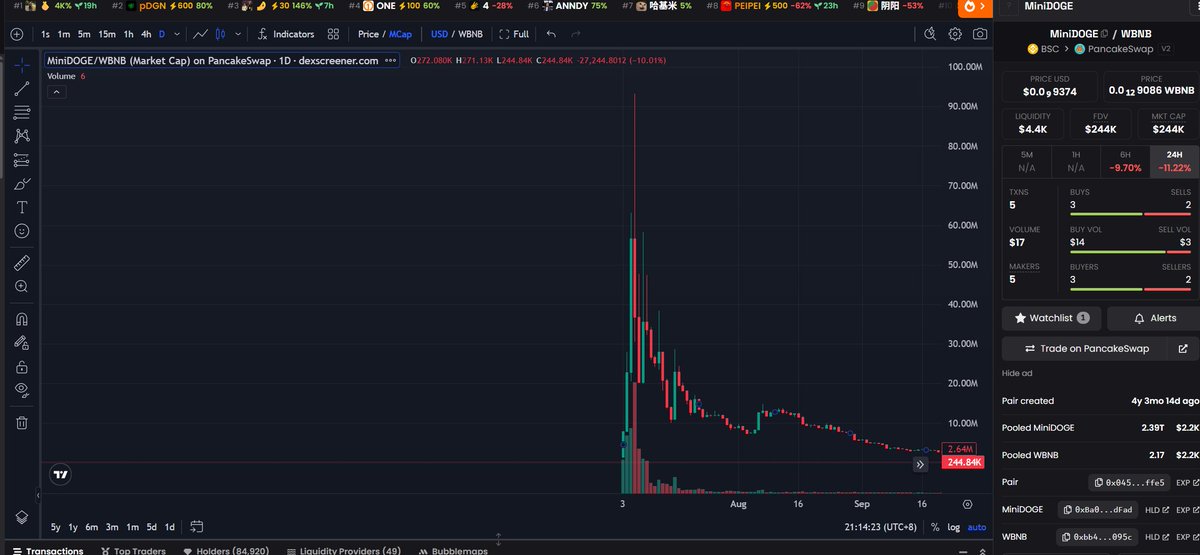Select the brush drawing tool
Image resolution: width=1200 pixels, height=555 pixels.
click(x=22, y=183)
